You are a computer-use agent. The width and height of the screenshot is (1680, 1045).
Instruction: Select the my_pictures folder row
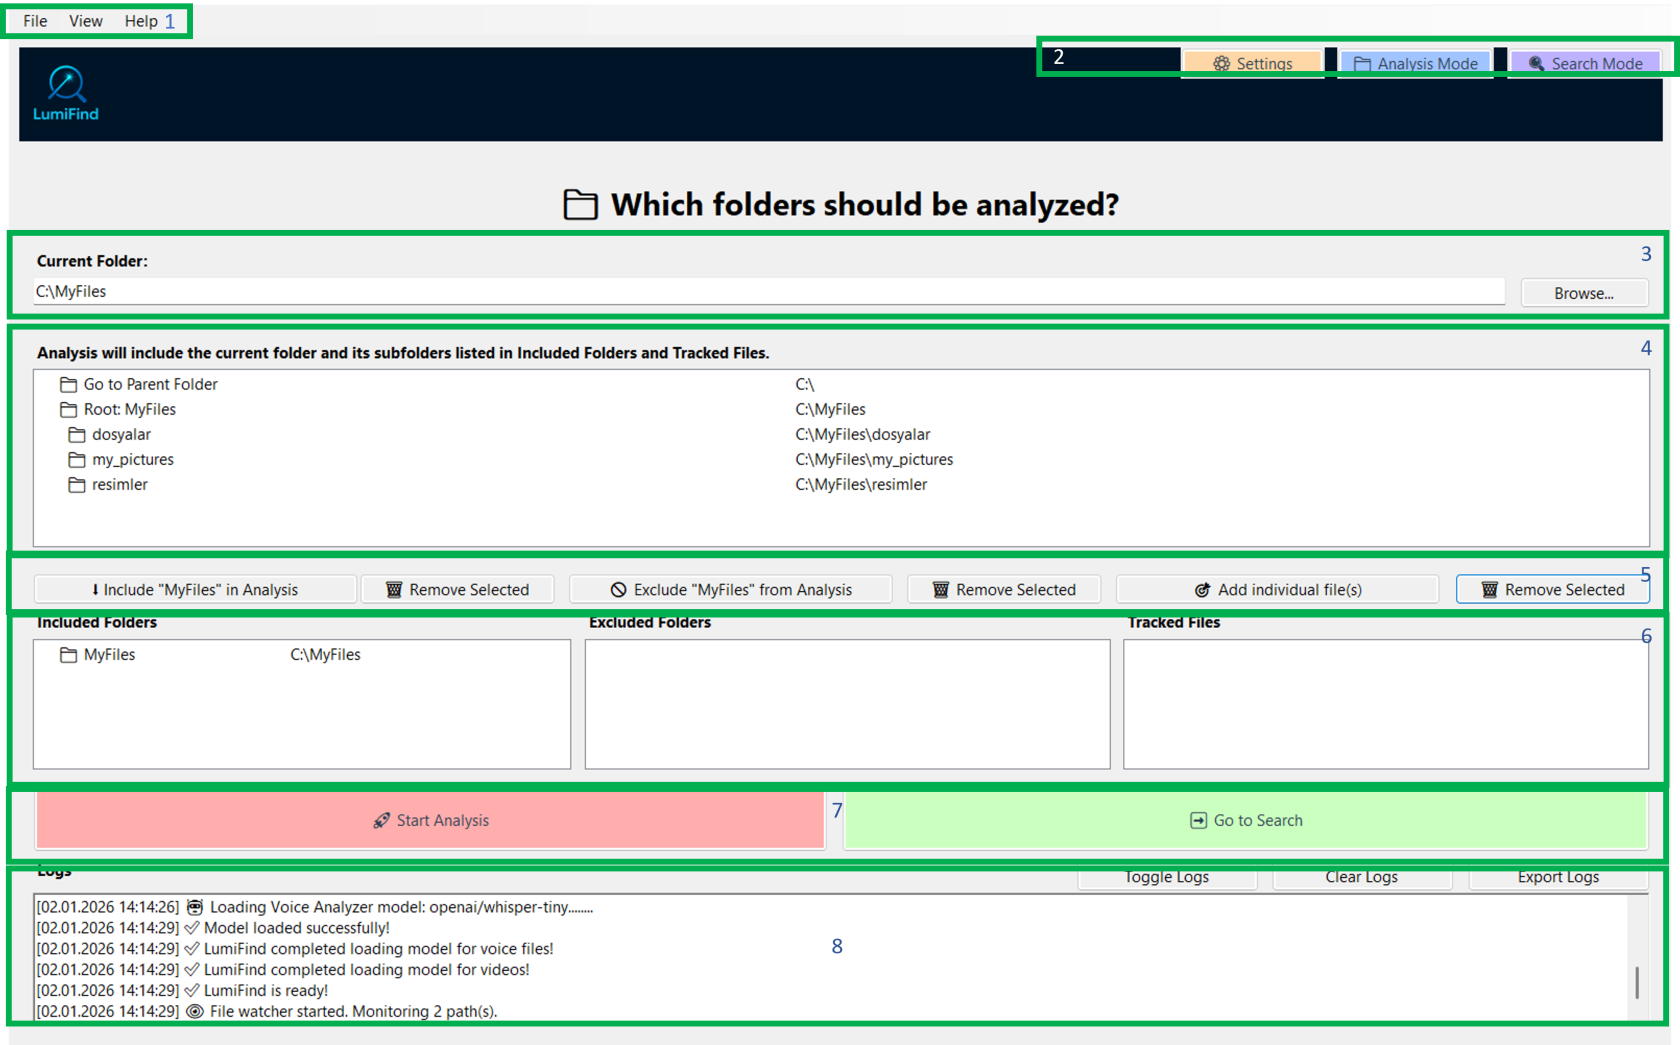840,459
